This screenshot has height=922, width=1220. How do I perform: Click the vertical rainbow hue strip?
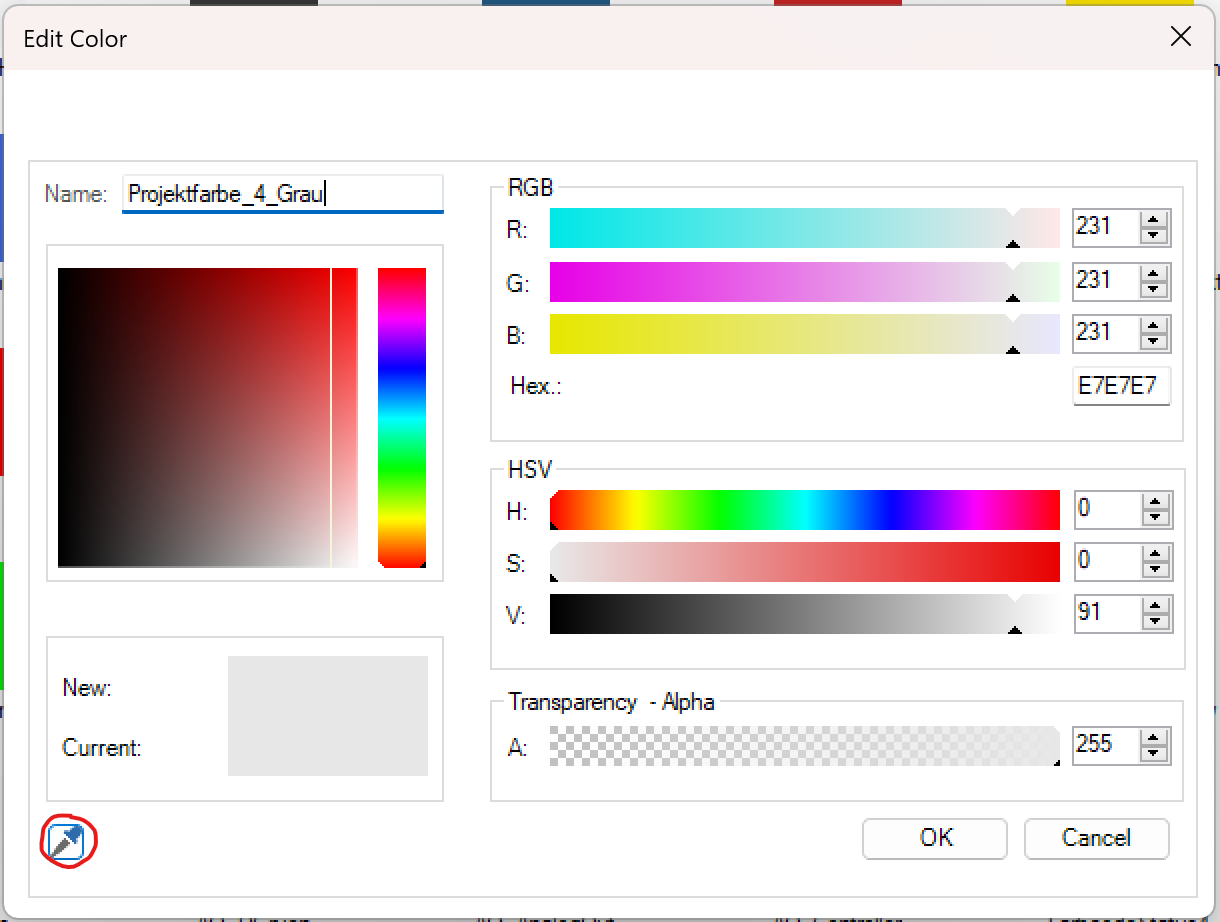click(x=401, y=417)
